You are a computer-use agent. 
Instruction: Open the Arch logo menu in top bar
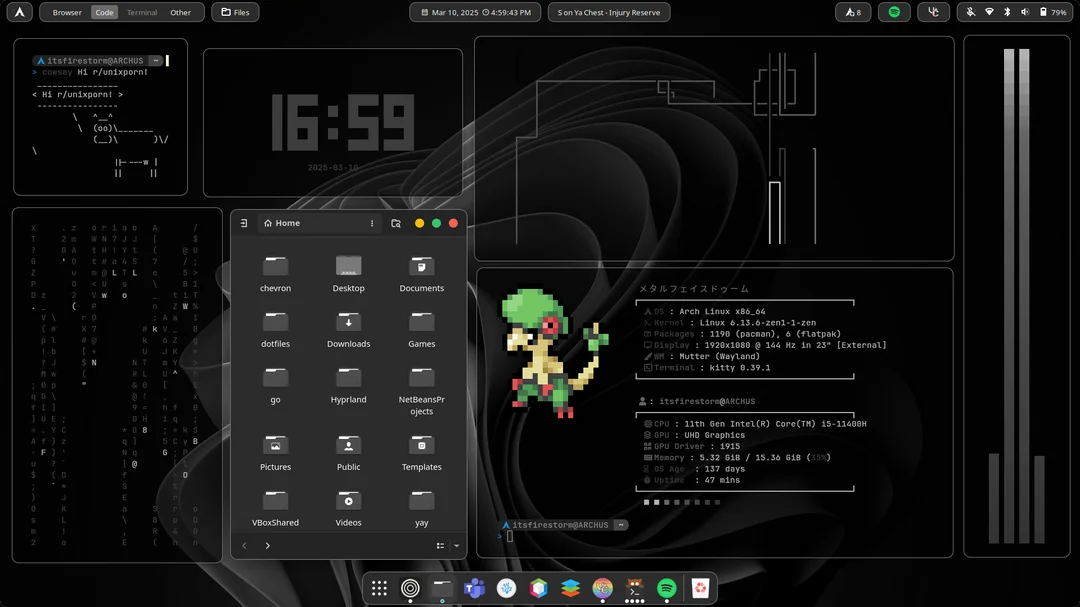pyautogui.click(x=19, y=12)
